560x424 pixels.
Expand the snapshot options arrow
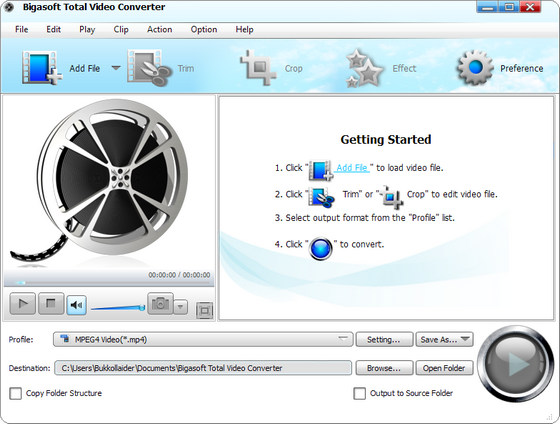coord(181,306)
